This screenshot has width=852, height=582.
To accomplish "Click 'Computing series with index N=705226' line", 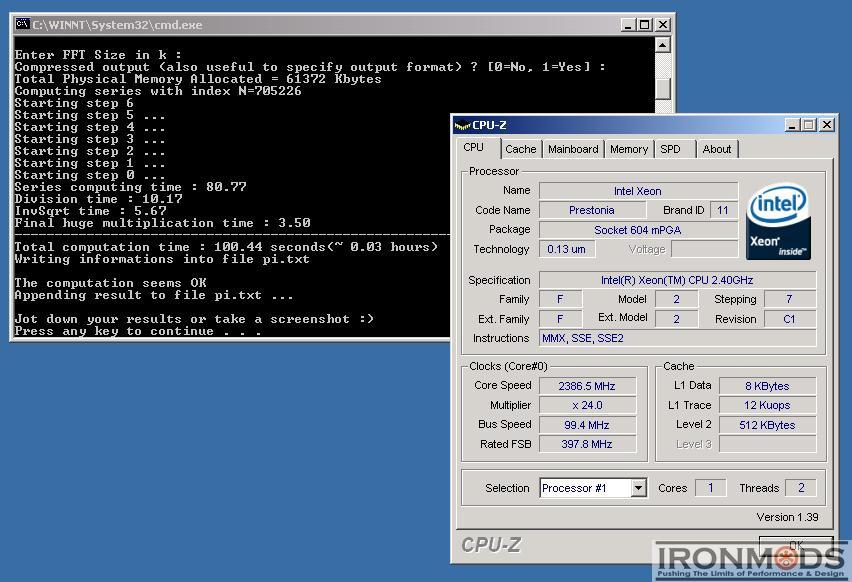I will point(158,91).
